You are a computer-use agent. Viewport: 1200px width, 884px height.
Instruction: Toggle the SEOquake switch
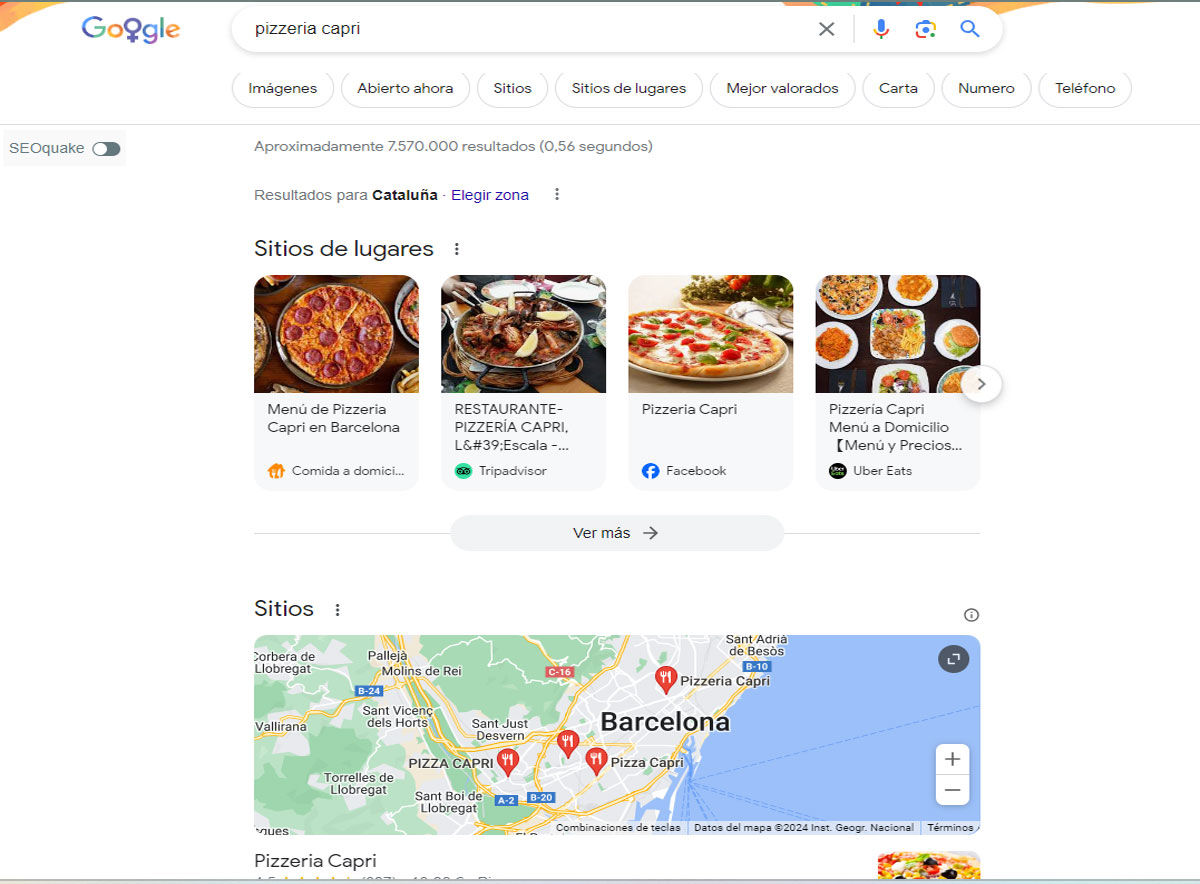coord(106,149)
